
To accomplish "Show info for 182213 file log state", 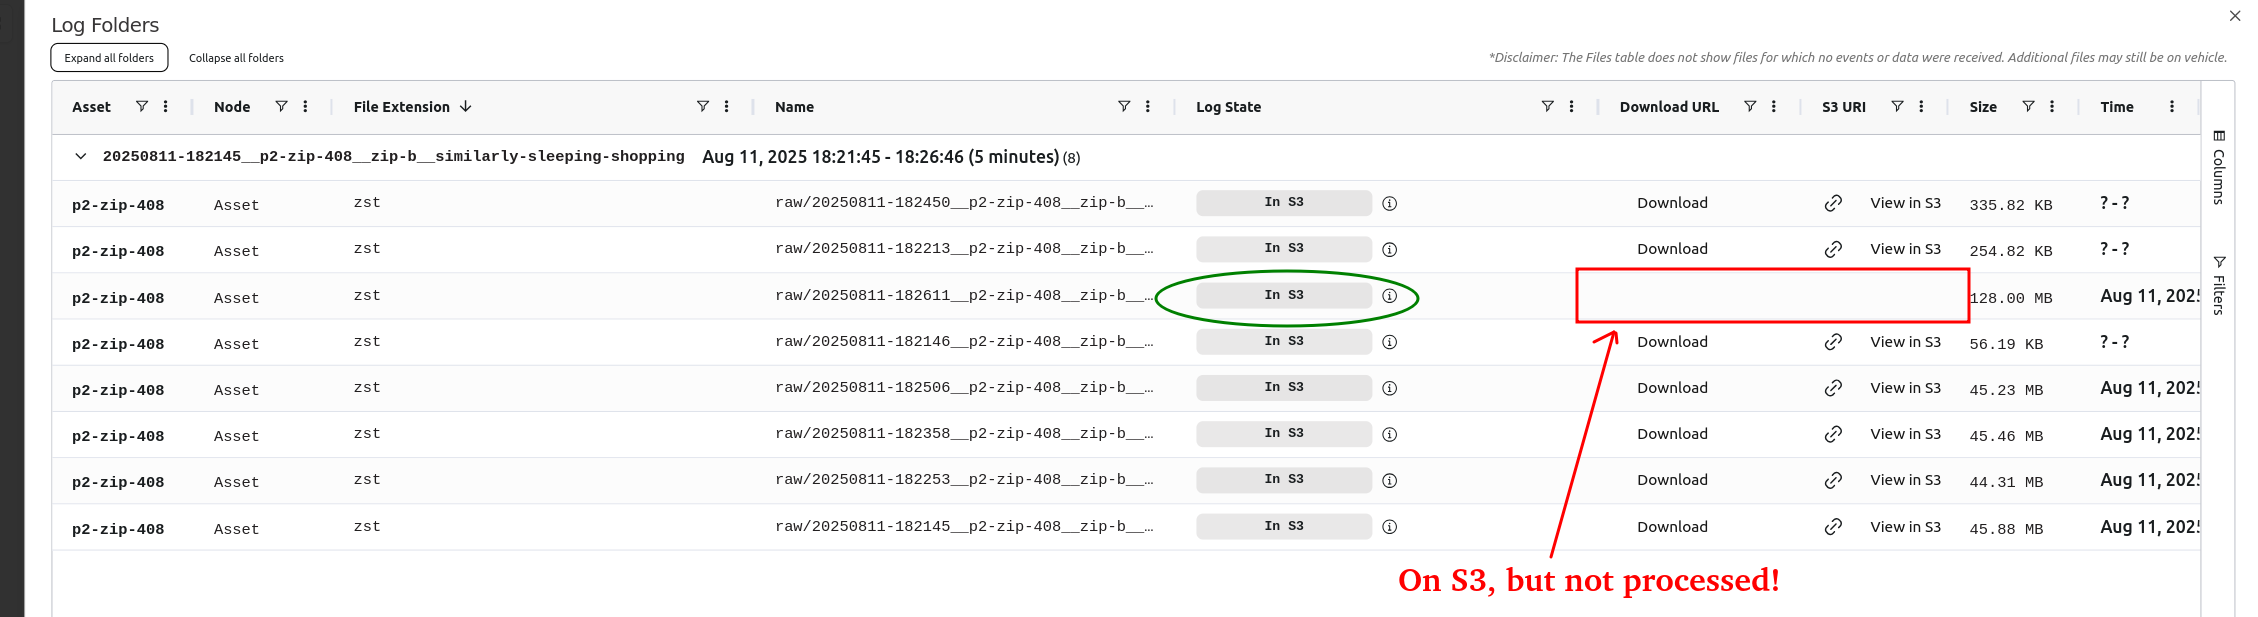I will pyautogui.click(x=1389, y=249).
